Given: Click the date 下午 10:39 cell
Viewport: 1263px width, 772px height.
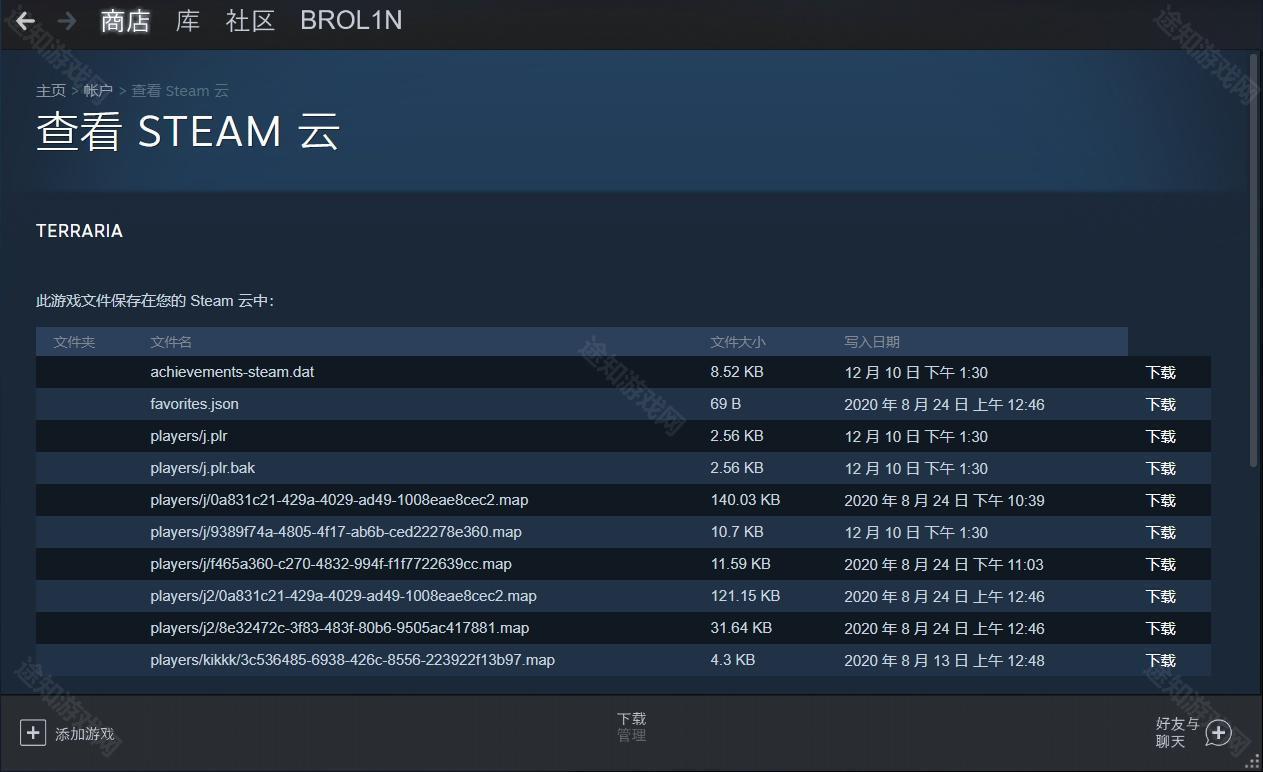Looking at the screenshot, I should [944, 500].
